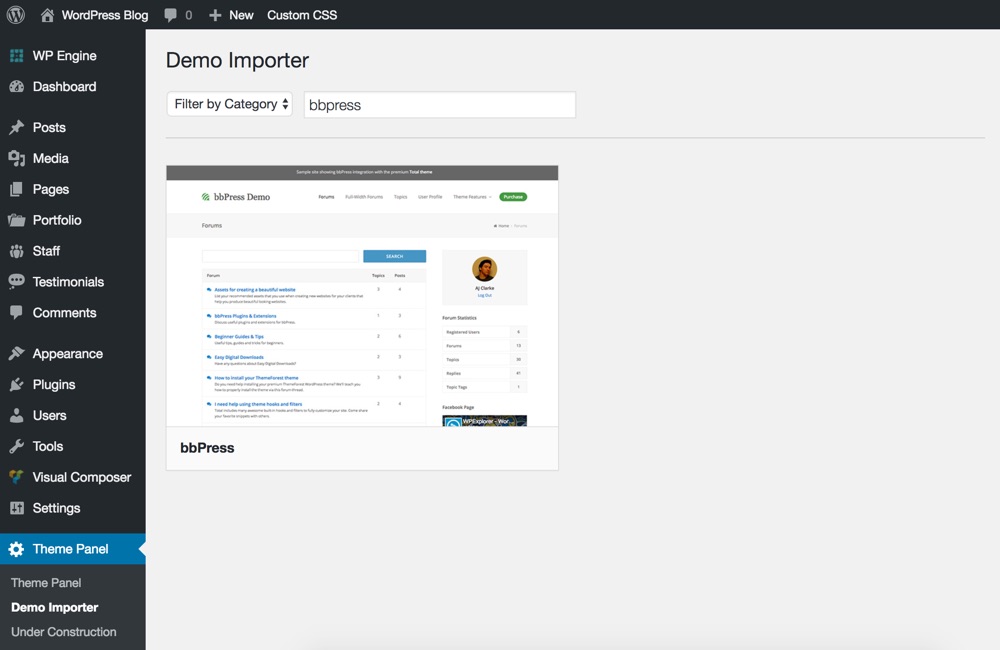The width and height of the screenshot is (1000, 650).
Task: Click the plus icon next to New
Action: (215, 15)
